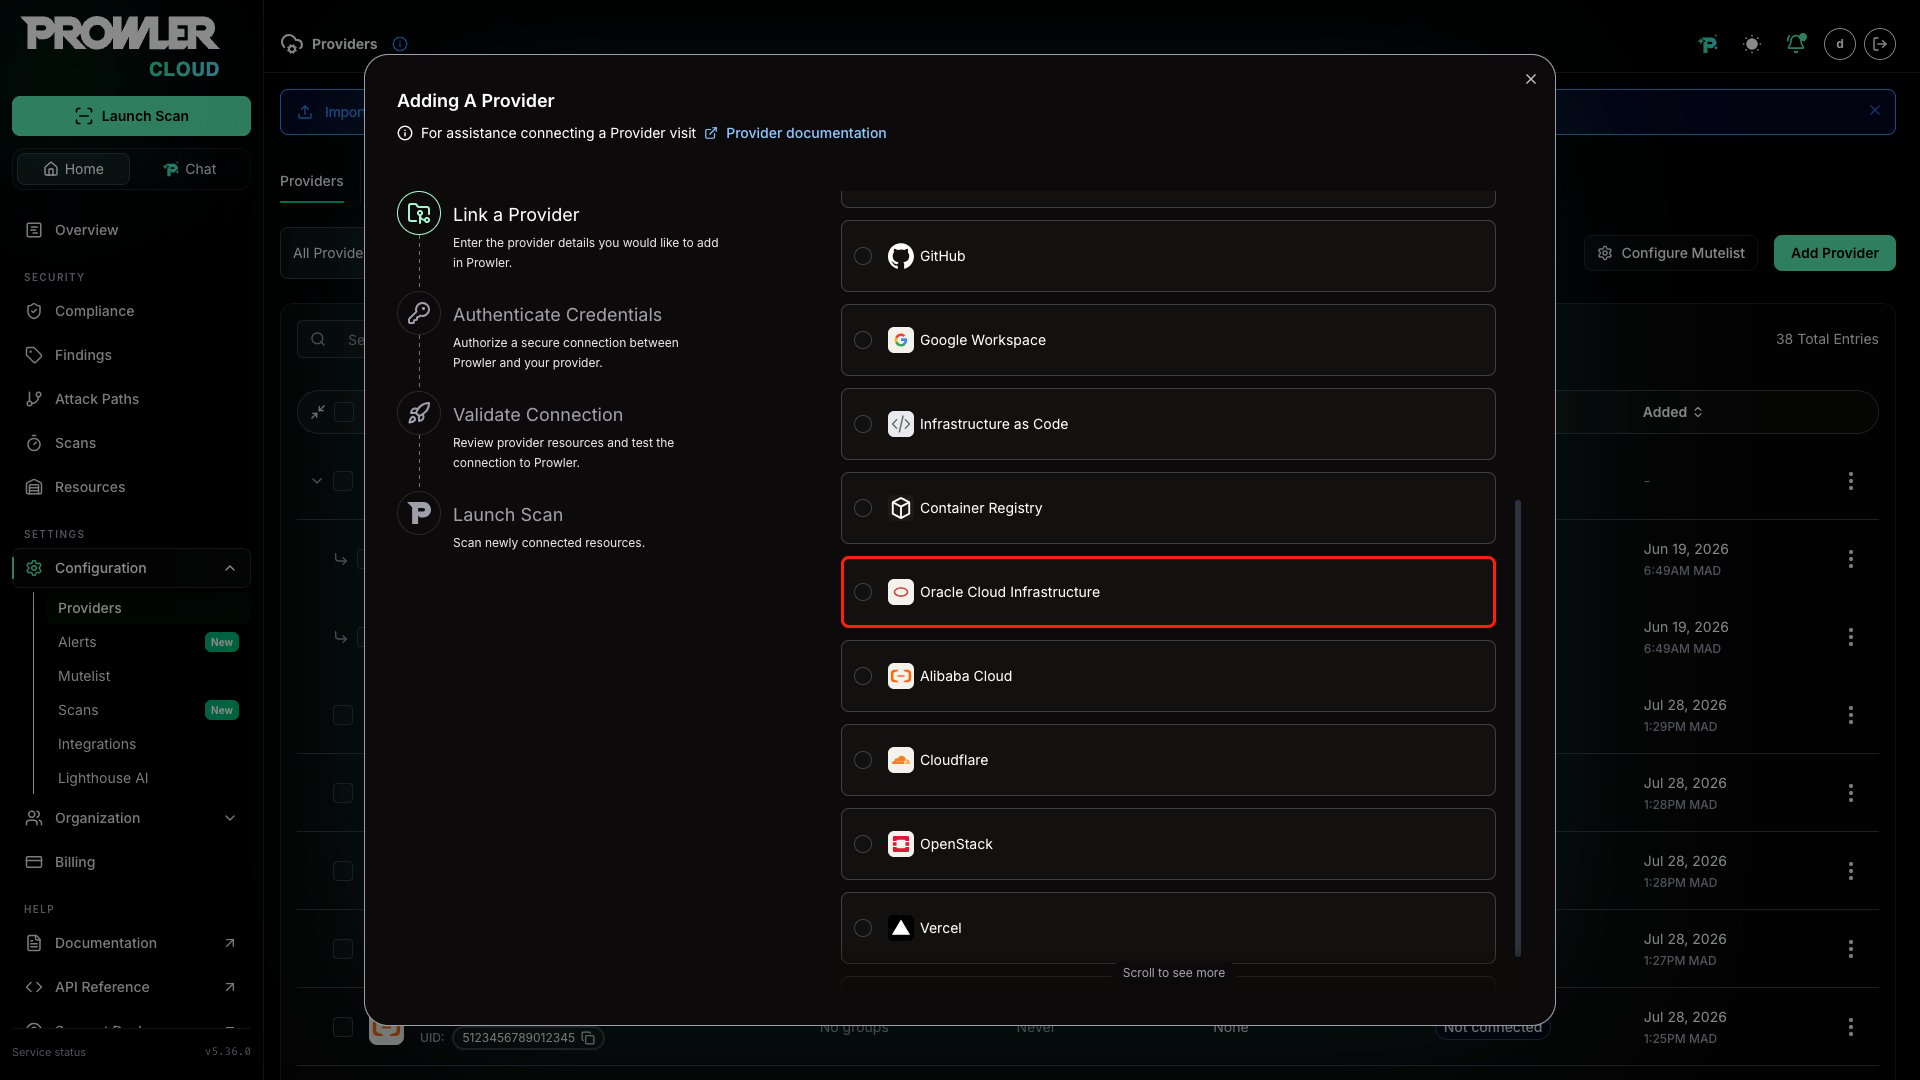This screenshot has width=1920, height=1080.
Task: Open row actions for Jul 28 1:29PM entry
Action: click(1850, 715)
